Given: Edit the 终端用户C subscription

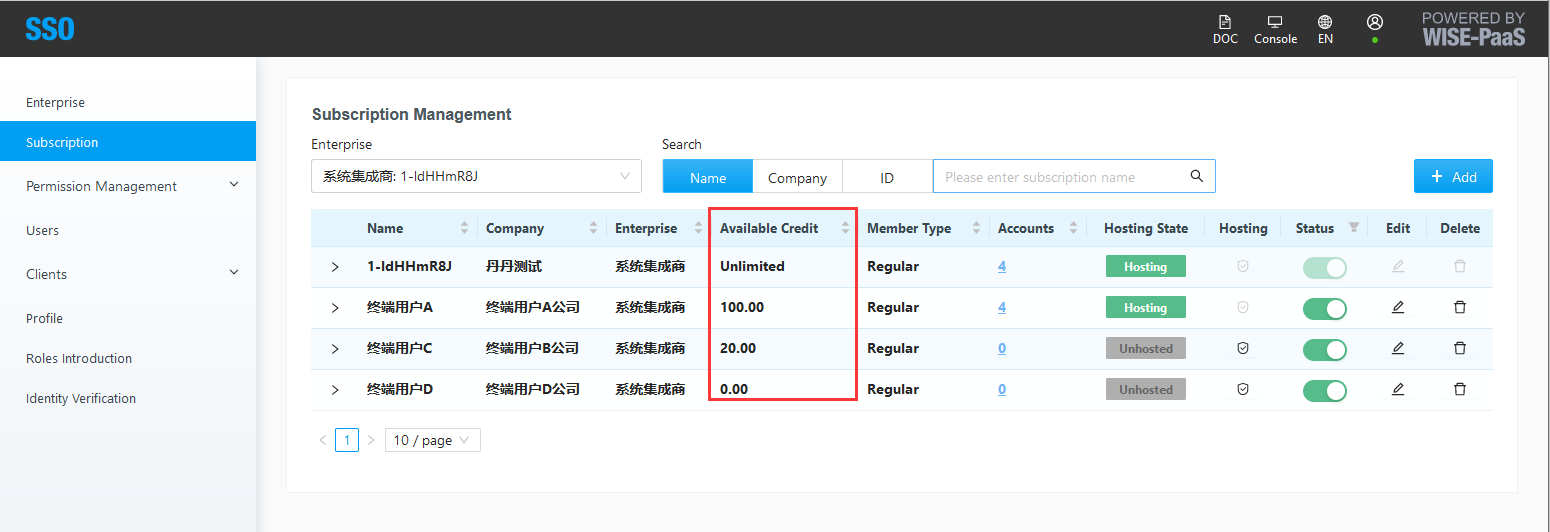Looking at the screenshot, I should pyautogui.click(x=1398, y=348).
